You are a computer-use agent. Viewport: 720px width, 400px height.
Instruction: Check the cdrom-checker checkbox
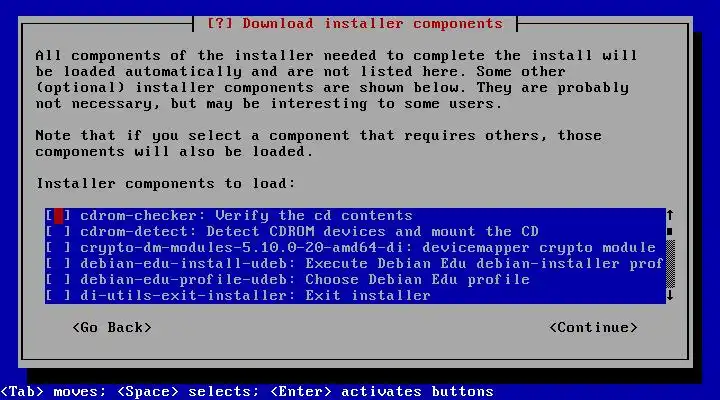click(58, 215)
